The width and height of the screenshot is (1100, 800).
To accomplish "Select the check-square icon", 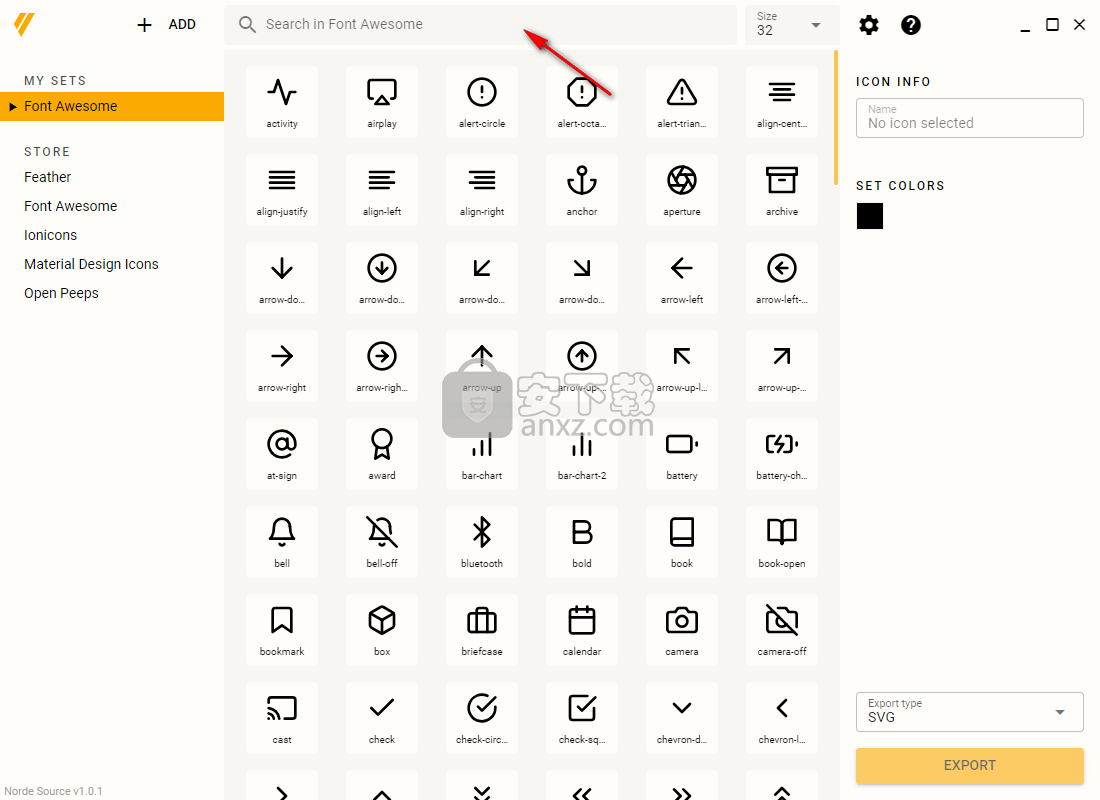I will (x=582, y=718).
